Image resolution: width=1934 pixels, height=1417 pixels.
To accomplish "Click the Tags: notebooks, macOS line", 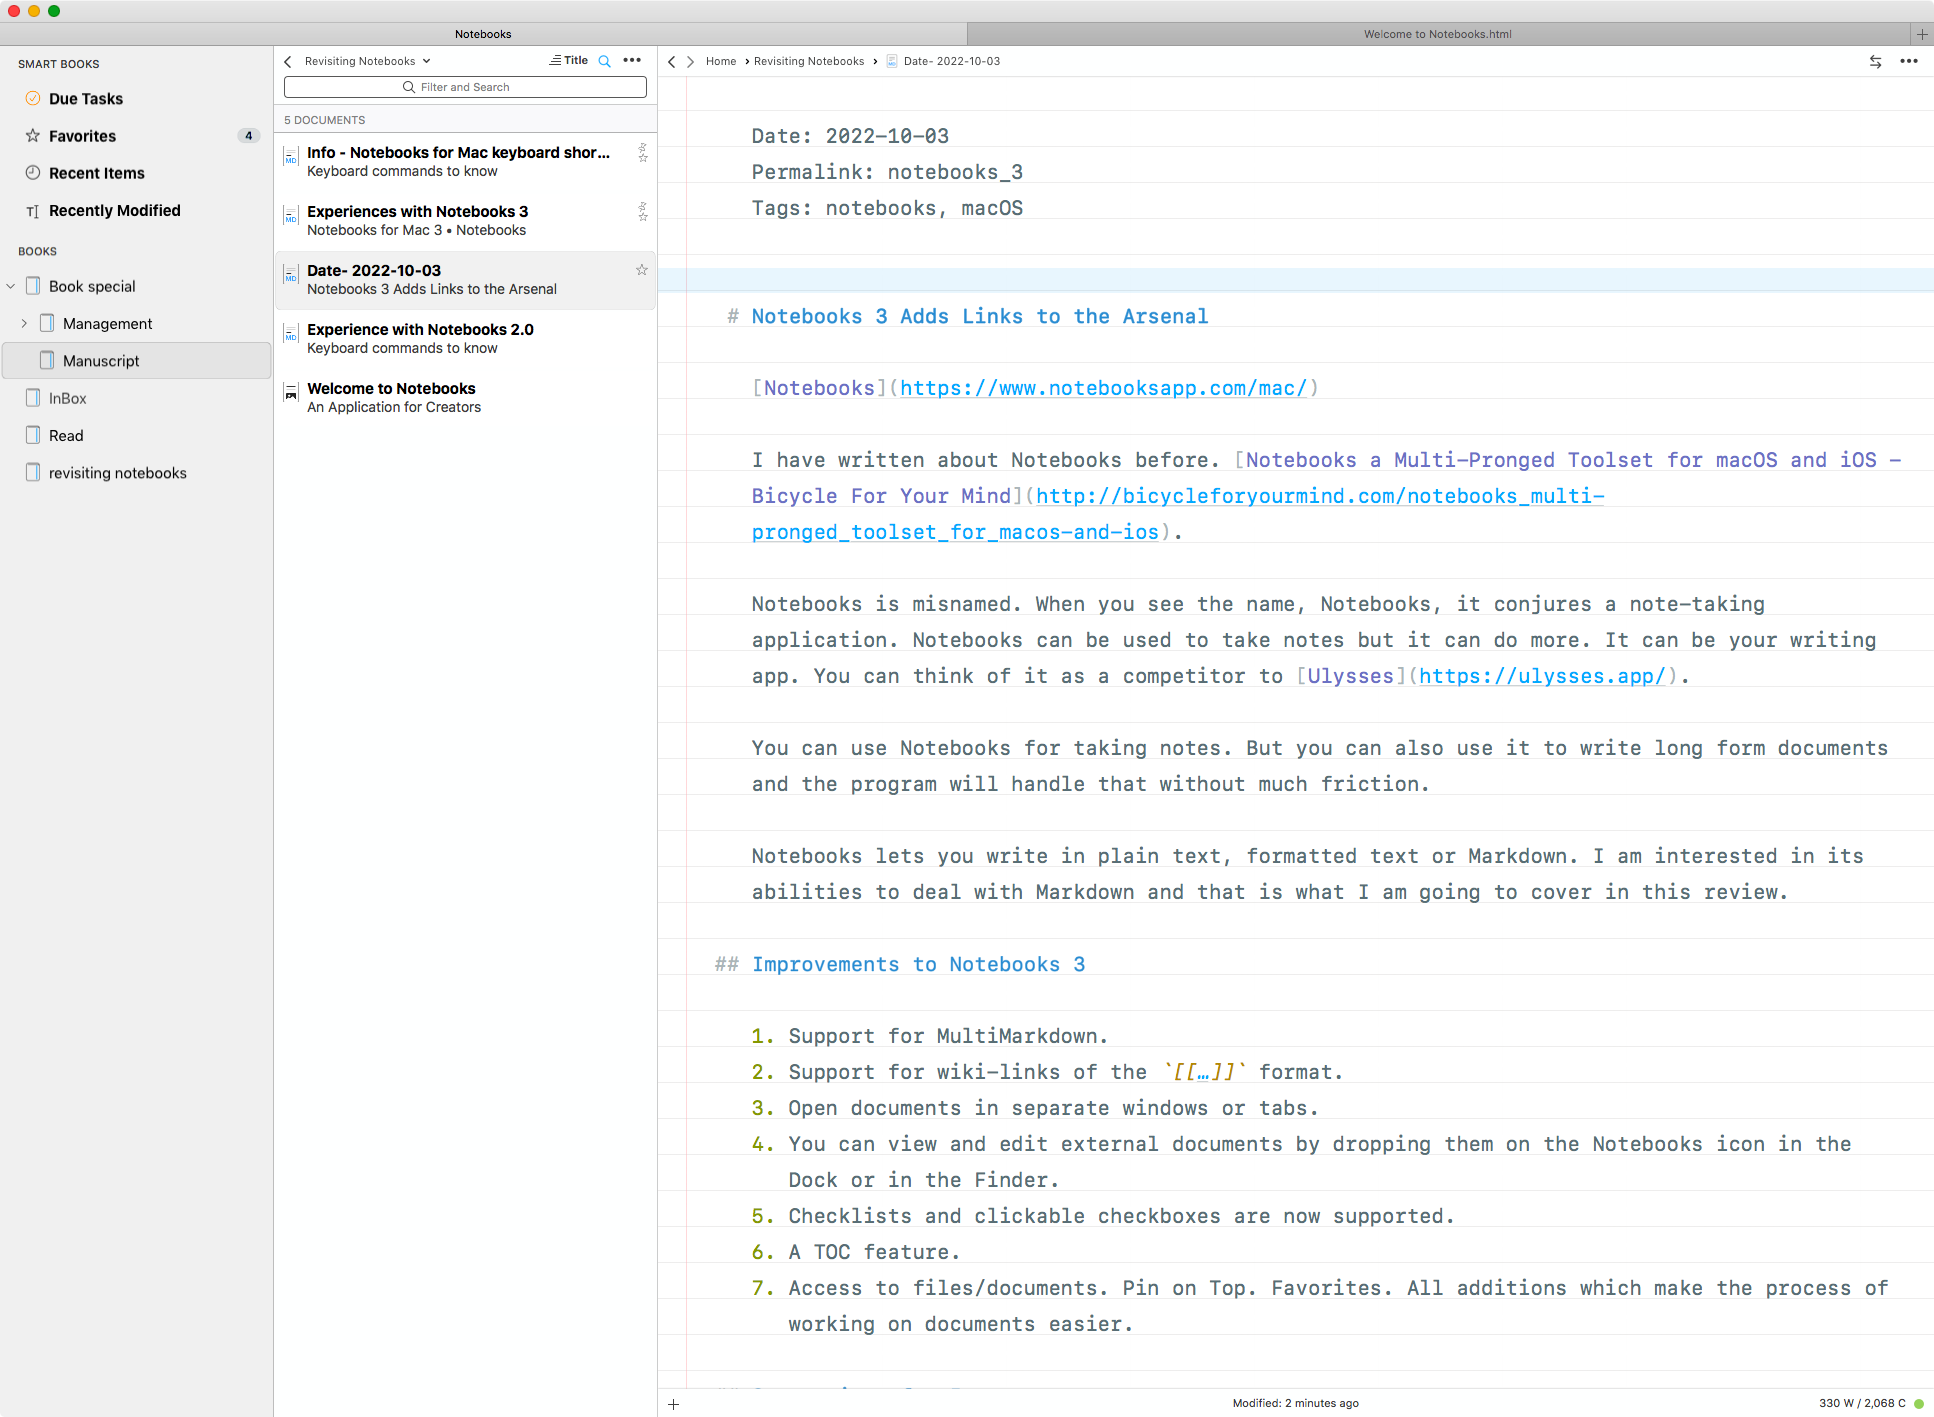I will (887, 208).
